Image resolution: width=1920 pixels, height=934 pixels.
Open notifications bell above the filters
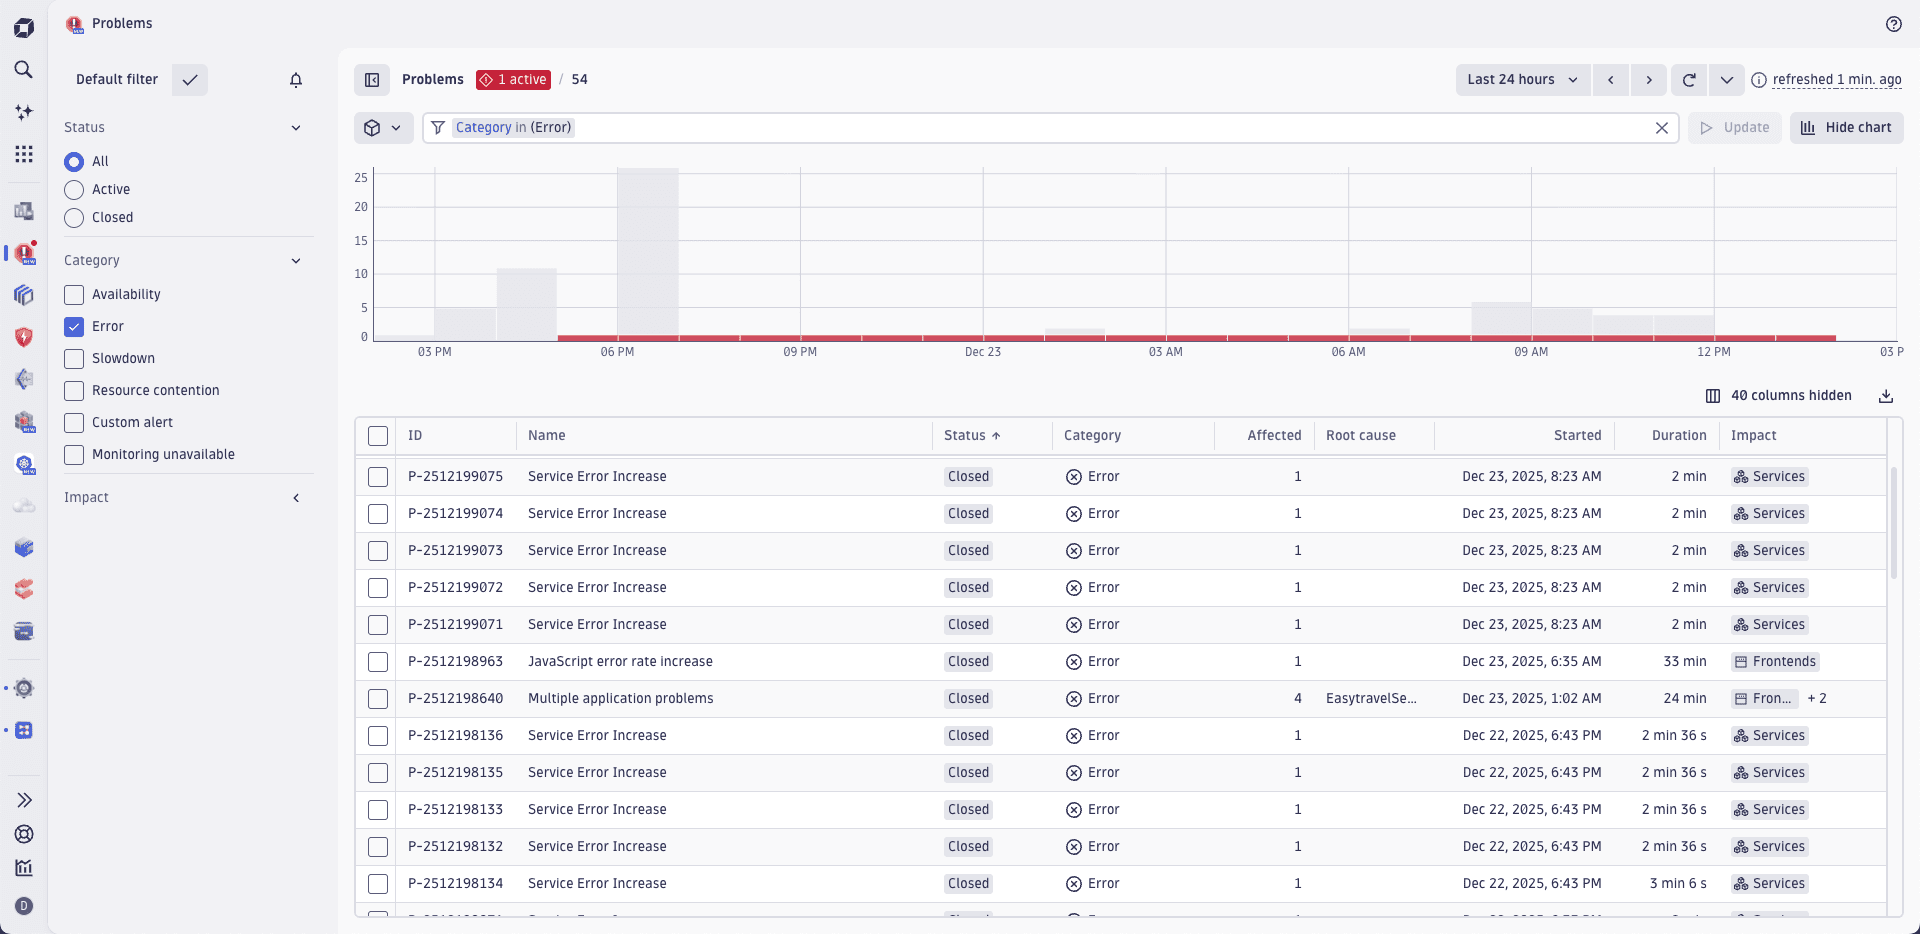(x=296, y=80)
